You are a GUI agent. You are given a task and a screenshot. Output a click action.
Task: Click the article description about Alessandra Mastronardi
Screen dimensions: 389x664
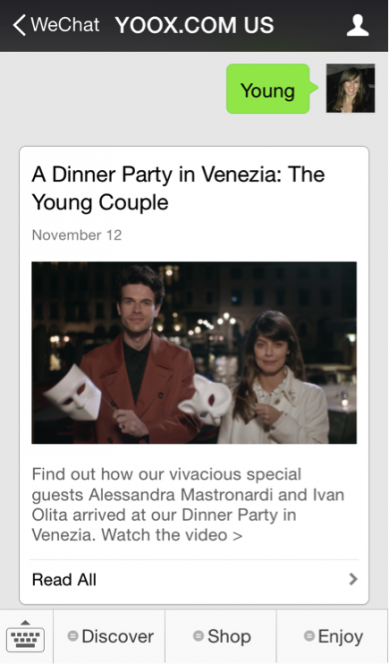[x=188, y=504]
